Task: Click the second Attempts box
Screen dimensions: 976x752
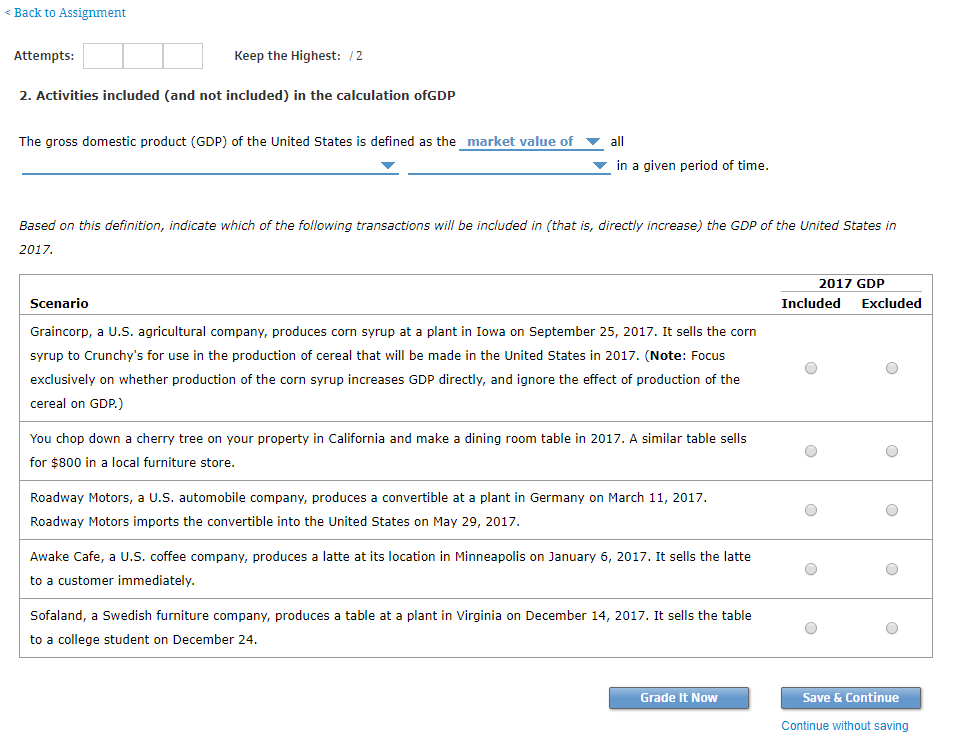Action: pos(143,56)
